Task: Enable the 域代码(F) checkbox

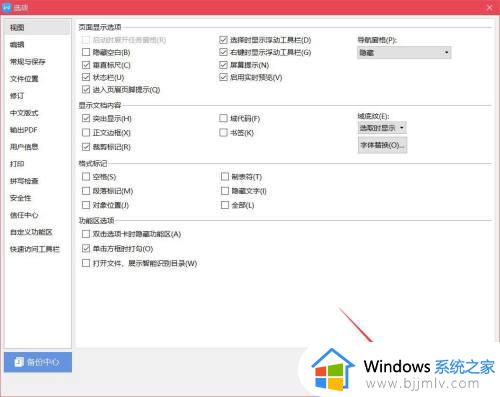Action: coord(223,118)
